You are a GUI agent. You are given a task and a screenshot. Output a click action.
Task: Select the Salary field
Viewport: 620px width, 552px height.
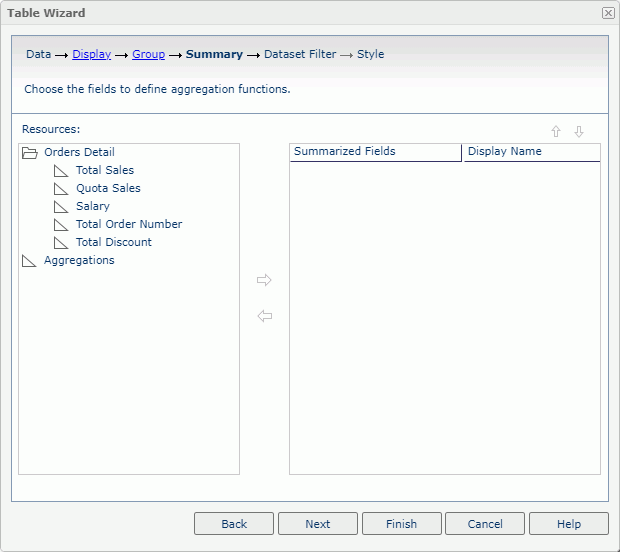93,206
